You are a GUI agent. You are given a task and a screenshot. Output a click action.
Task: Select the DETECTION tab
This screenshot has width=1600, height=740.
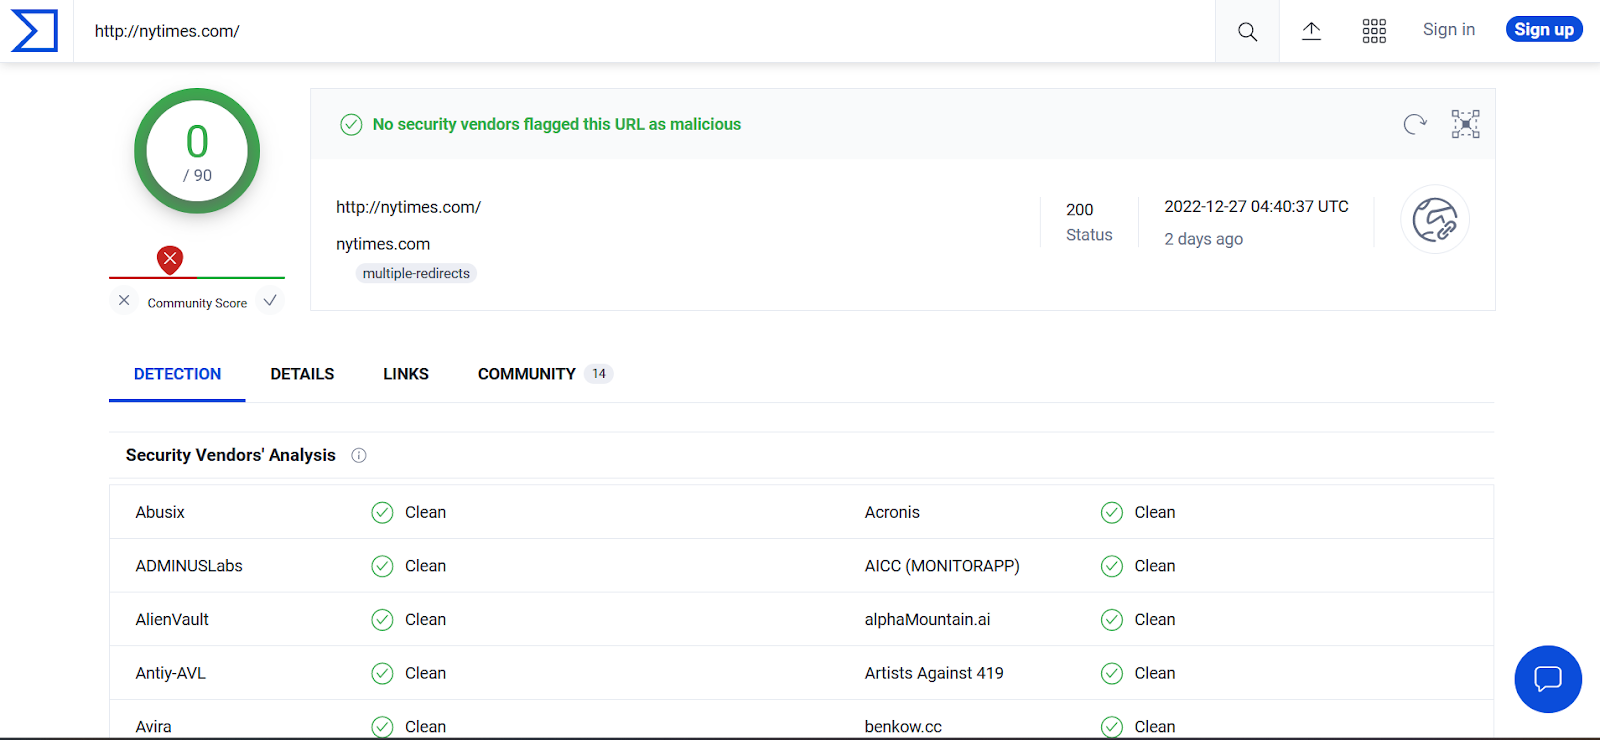(x=177, y=374)
